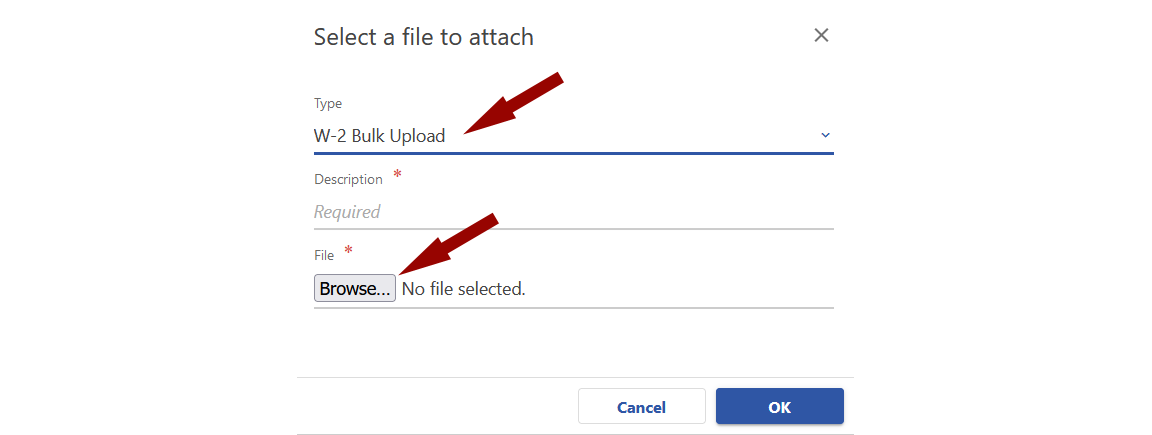
Task: Expand the Type dropdown chevron
Action: point(825,135)
